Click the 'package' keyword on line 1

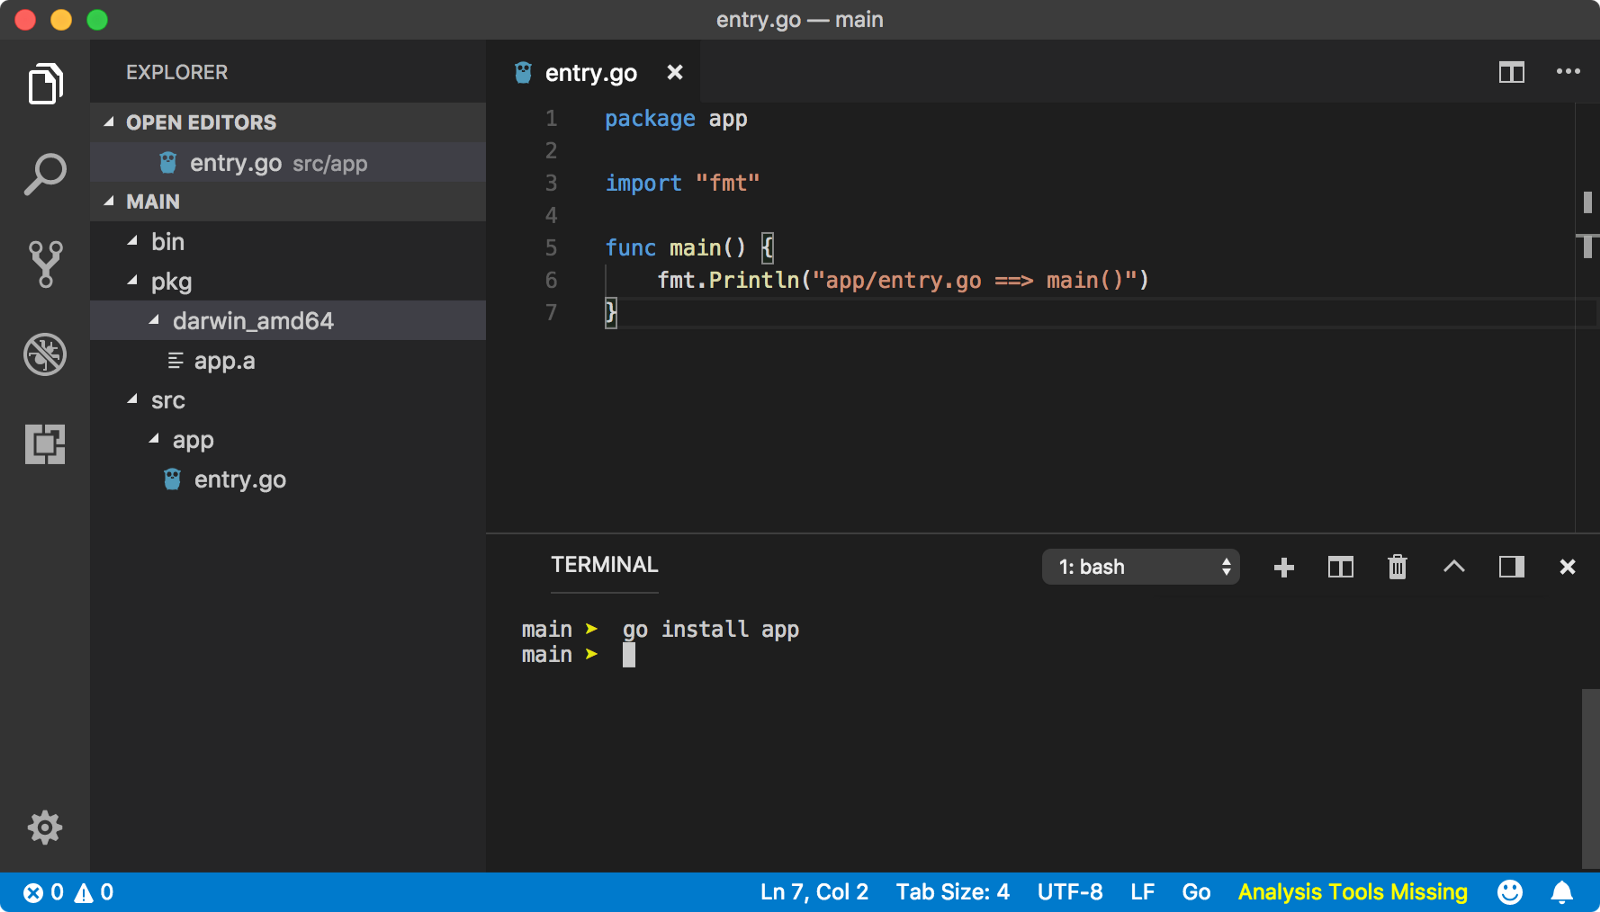pos(650,119)
